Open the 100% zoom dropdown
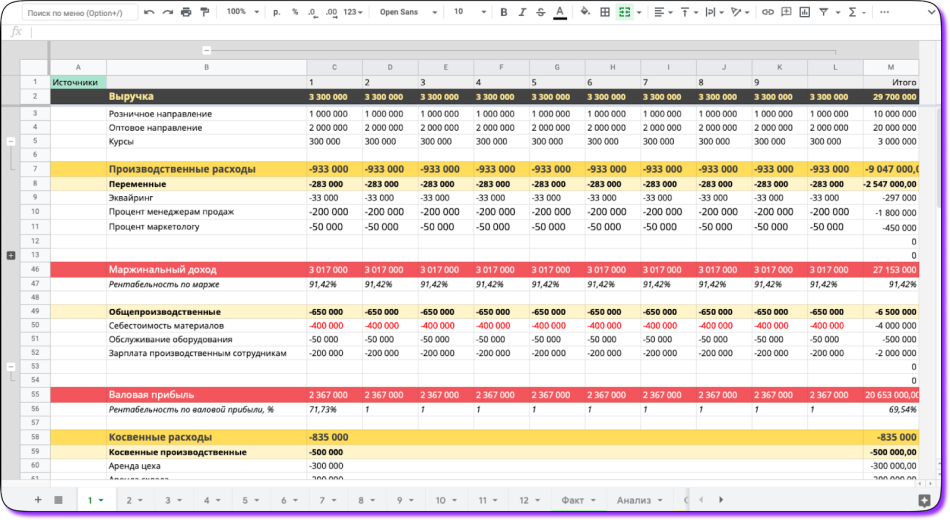This screenshot has width=950, height=520. (242, 12)
